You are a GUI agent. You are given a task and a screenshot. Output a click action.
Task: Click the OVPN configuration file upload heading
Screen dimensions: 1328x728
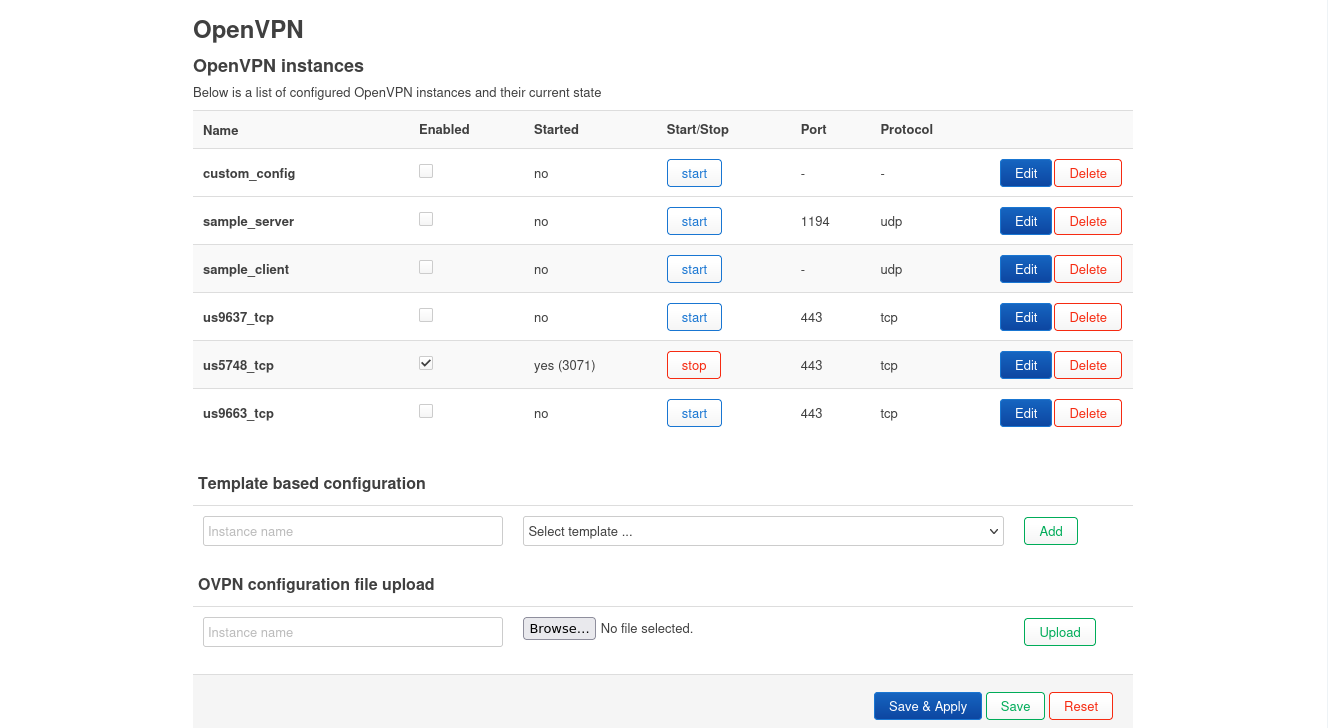316,584
